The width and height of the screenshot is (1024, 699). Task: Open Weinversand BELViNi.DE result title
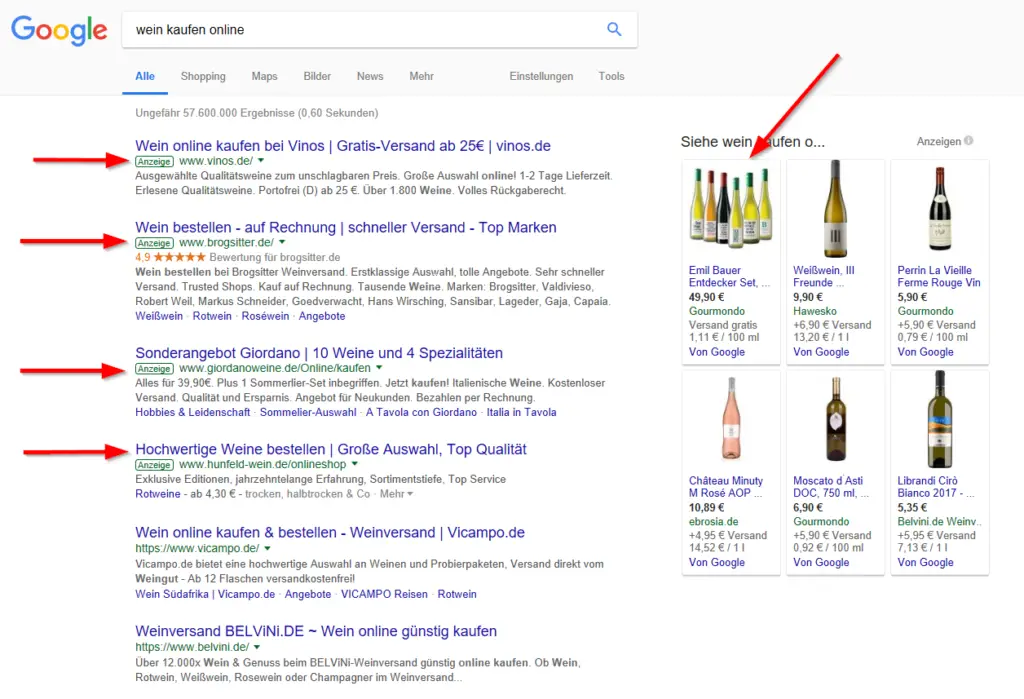click(x=316, y=631)
